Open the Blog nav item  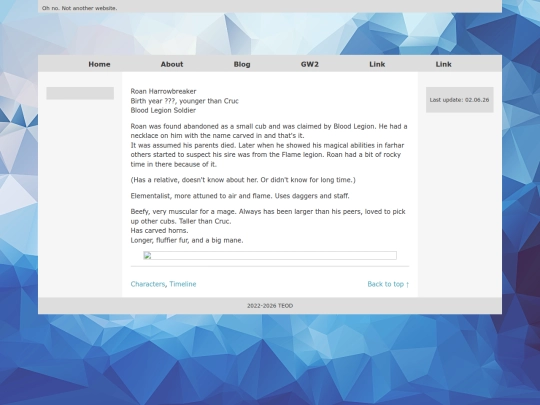[x=242, y=64]
